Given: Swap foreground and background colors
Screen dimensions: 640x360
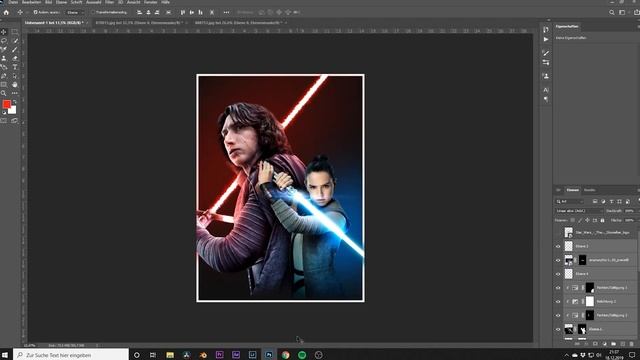Looking at the screenshot, I should (x=15, y=102).
